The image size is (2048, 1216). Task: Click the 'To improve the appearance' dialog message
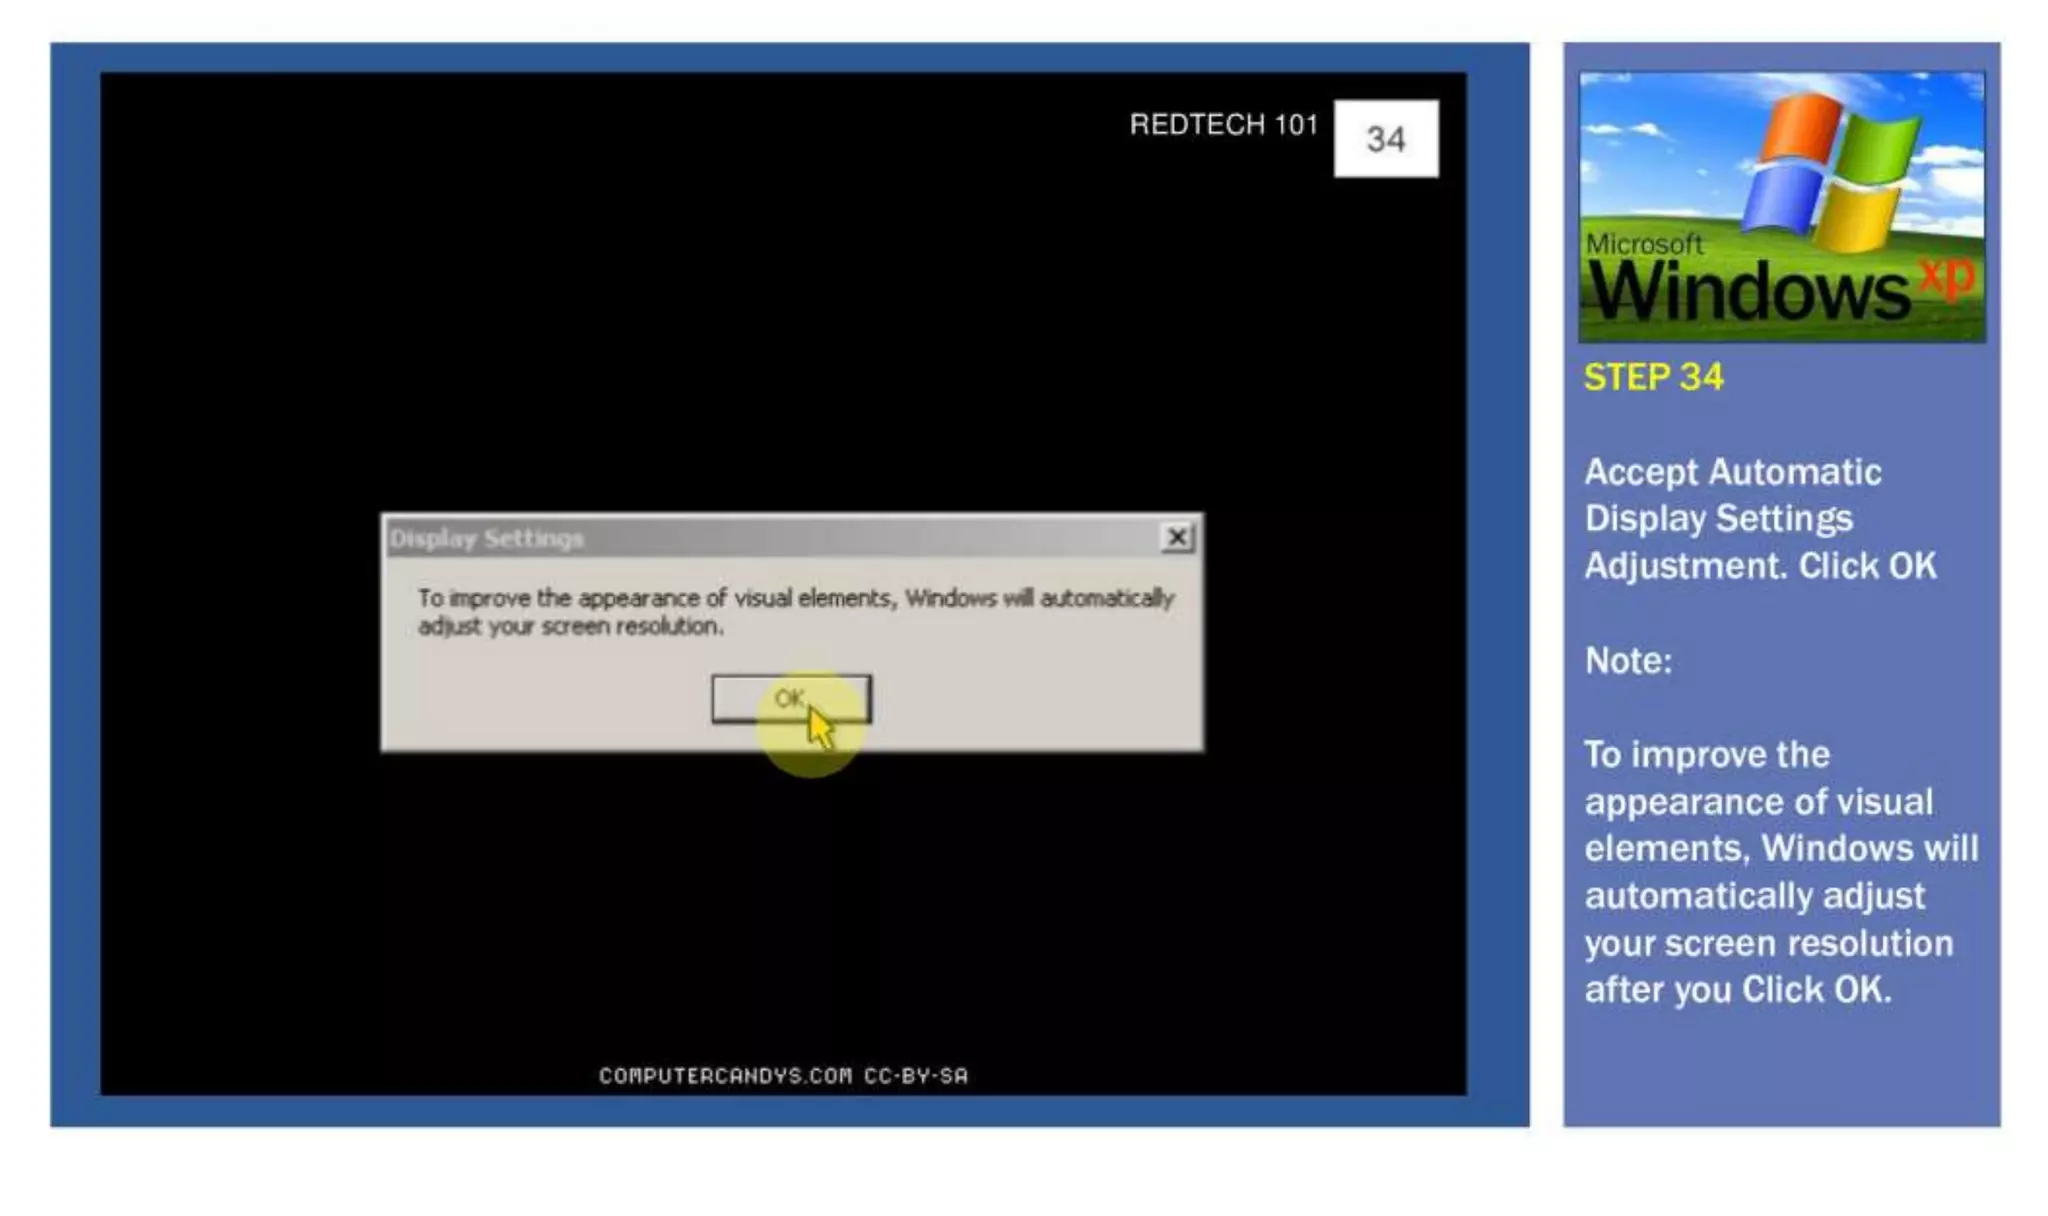796,612
